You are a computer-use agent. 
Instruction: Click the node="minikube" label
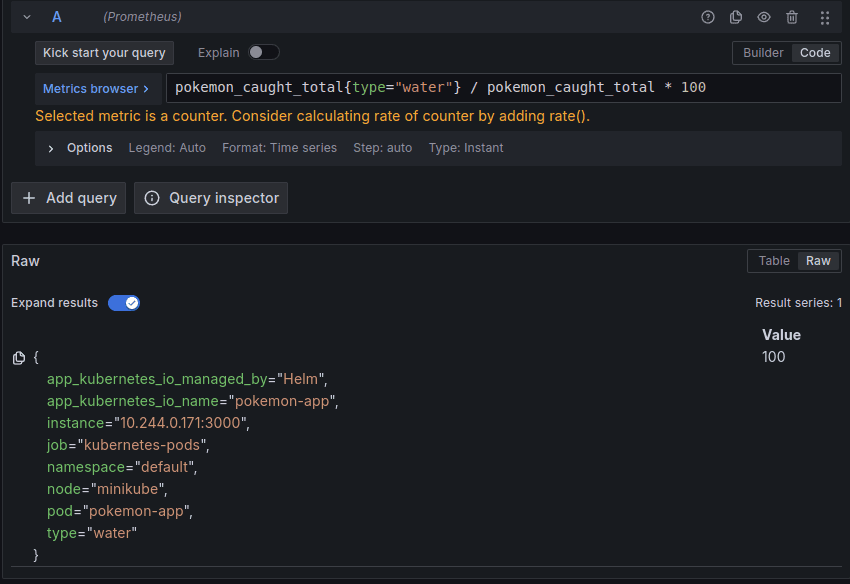pos(107,489)
